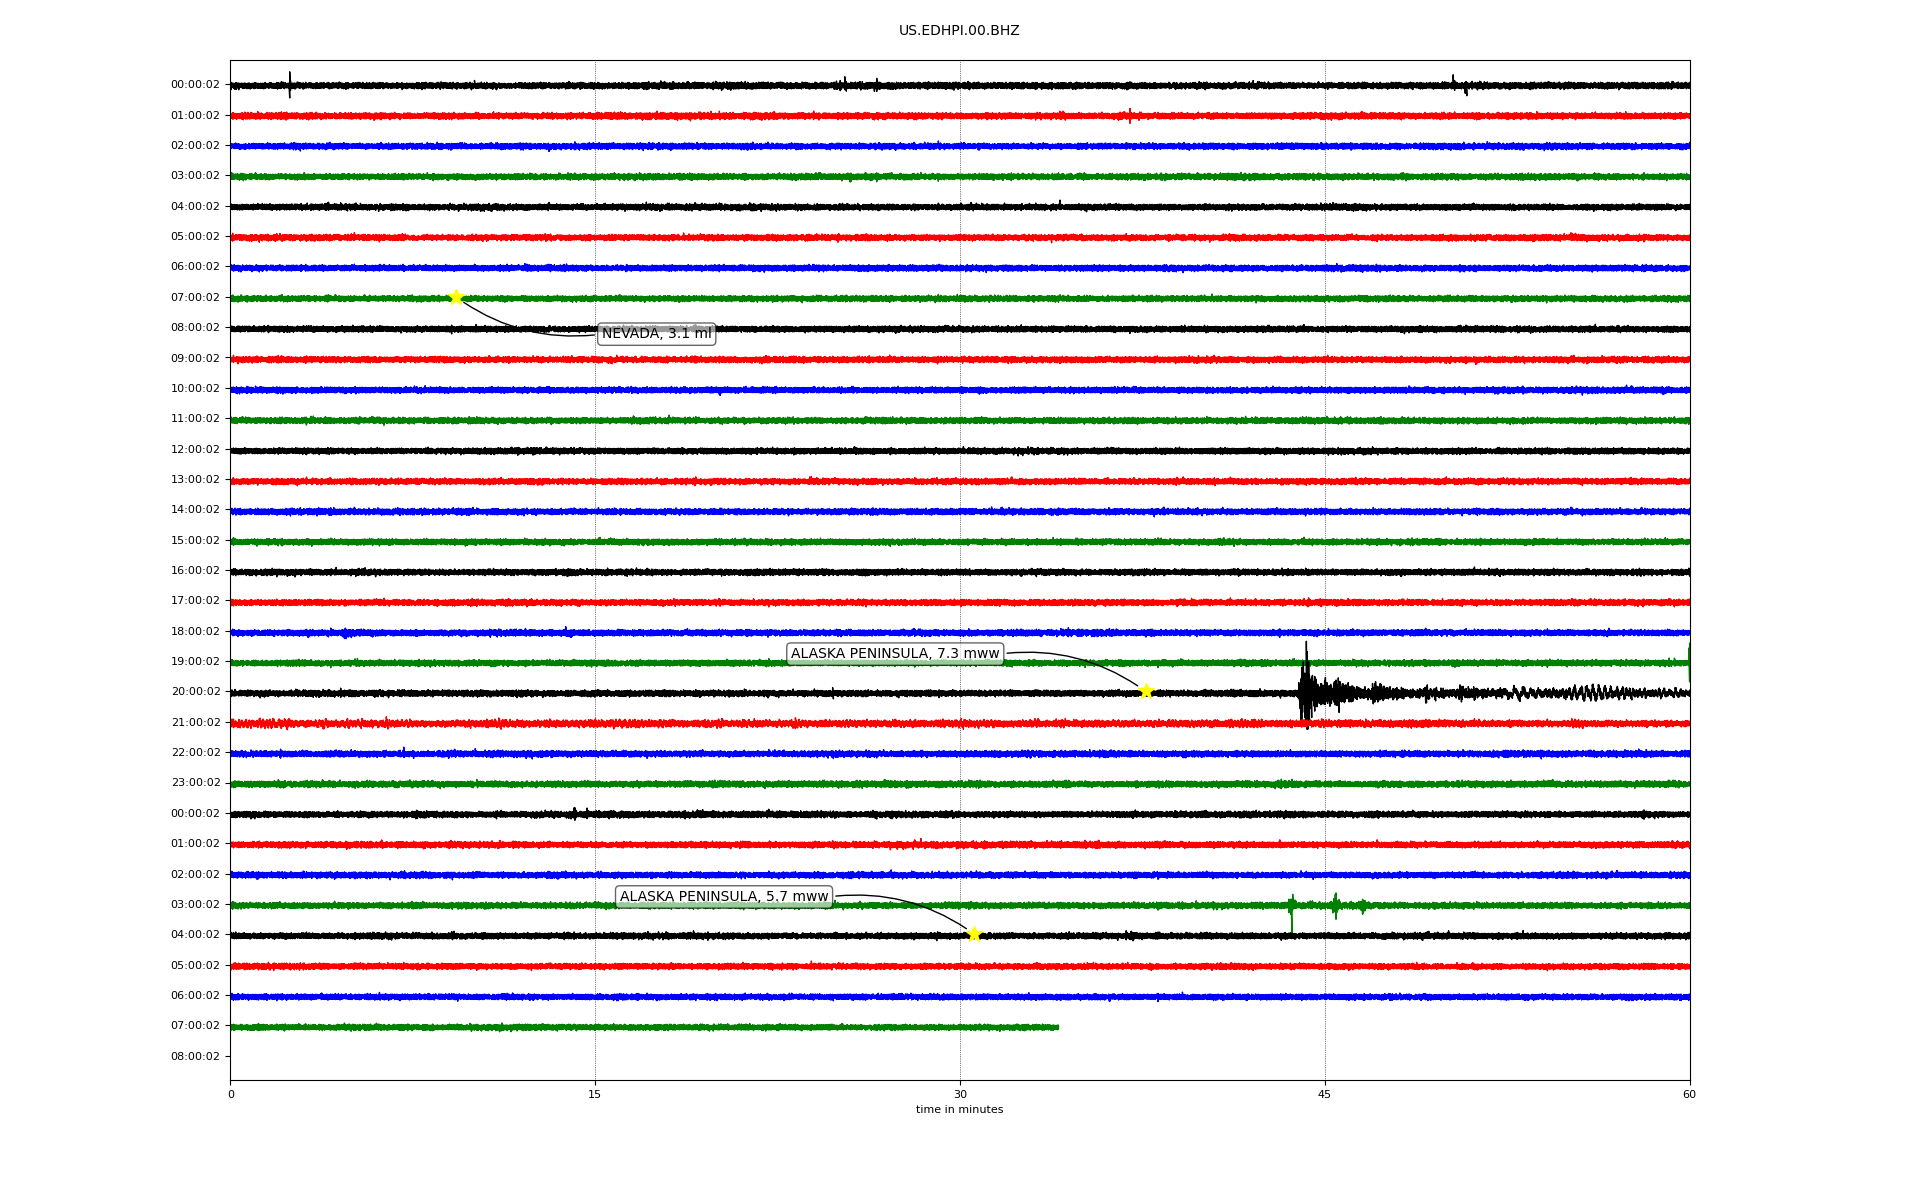Click the 30 tick label on the x-axis

(x=960, y=1094)
